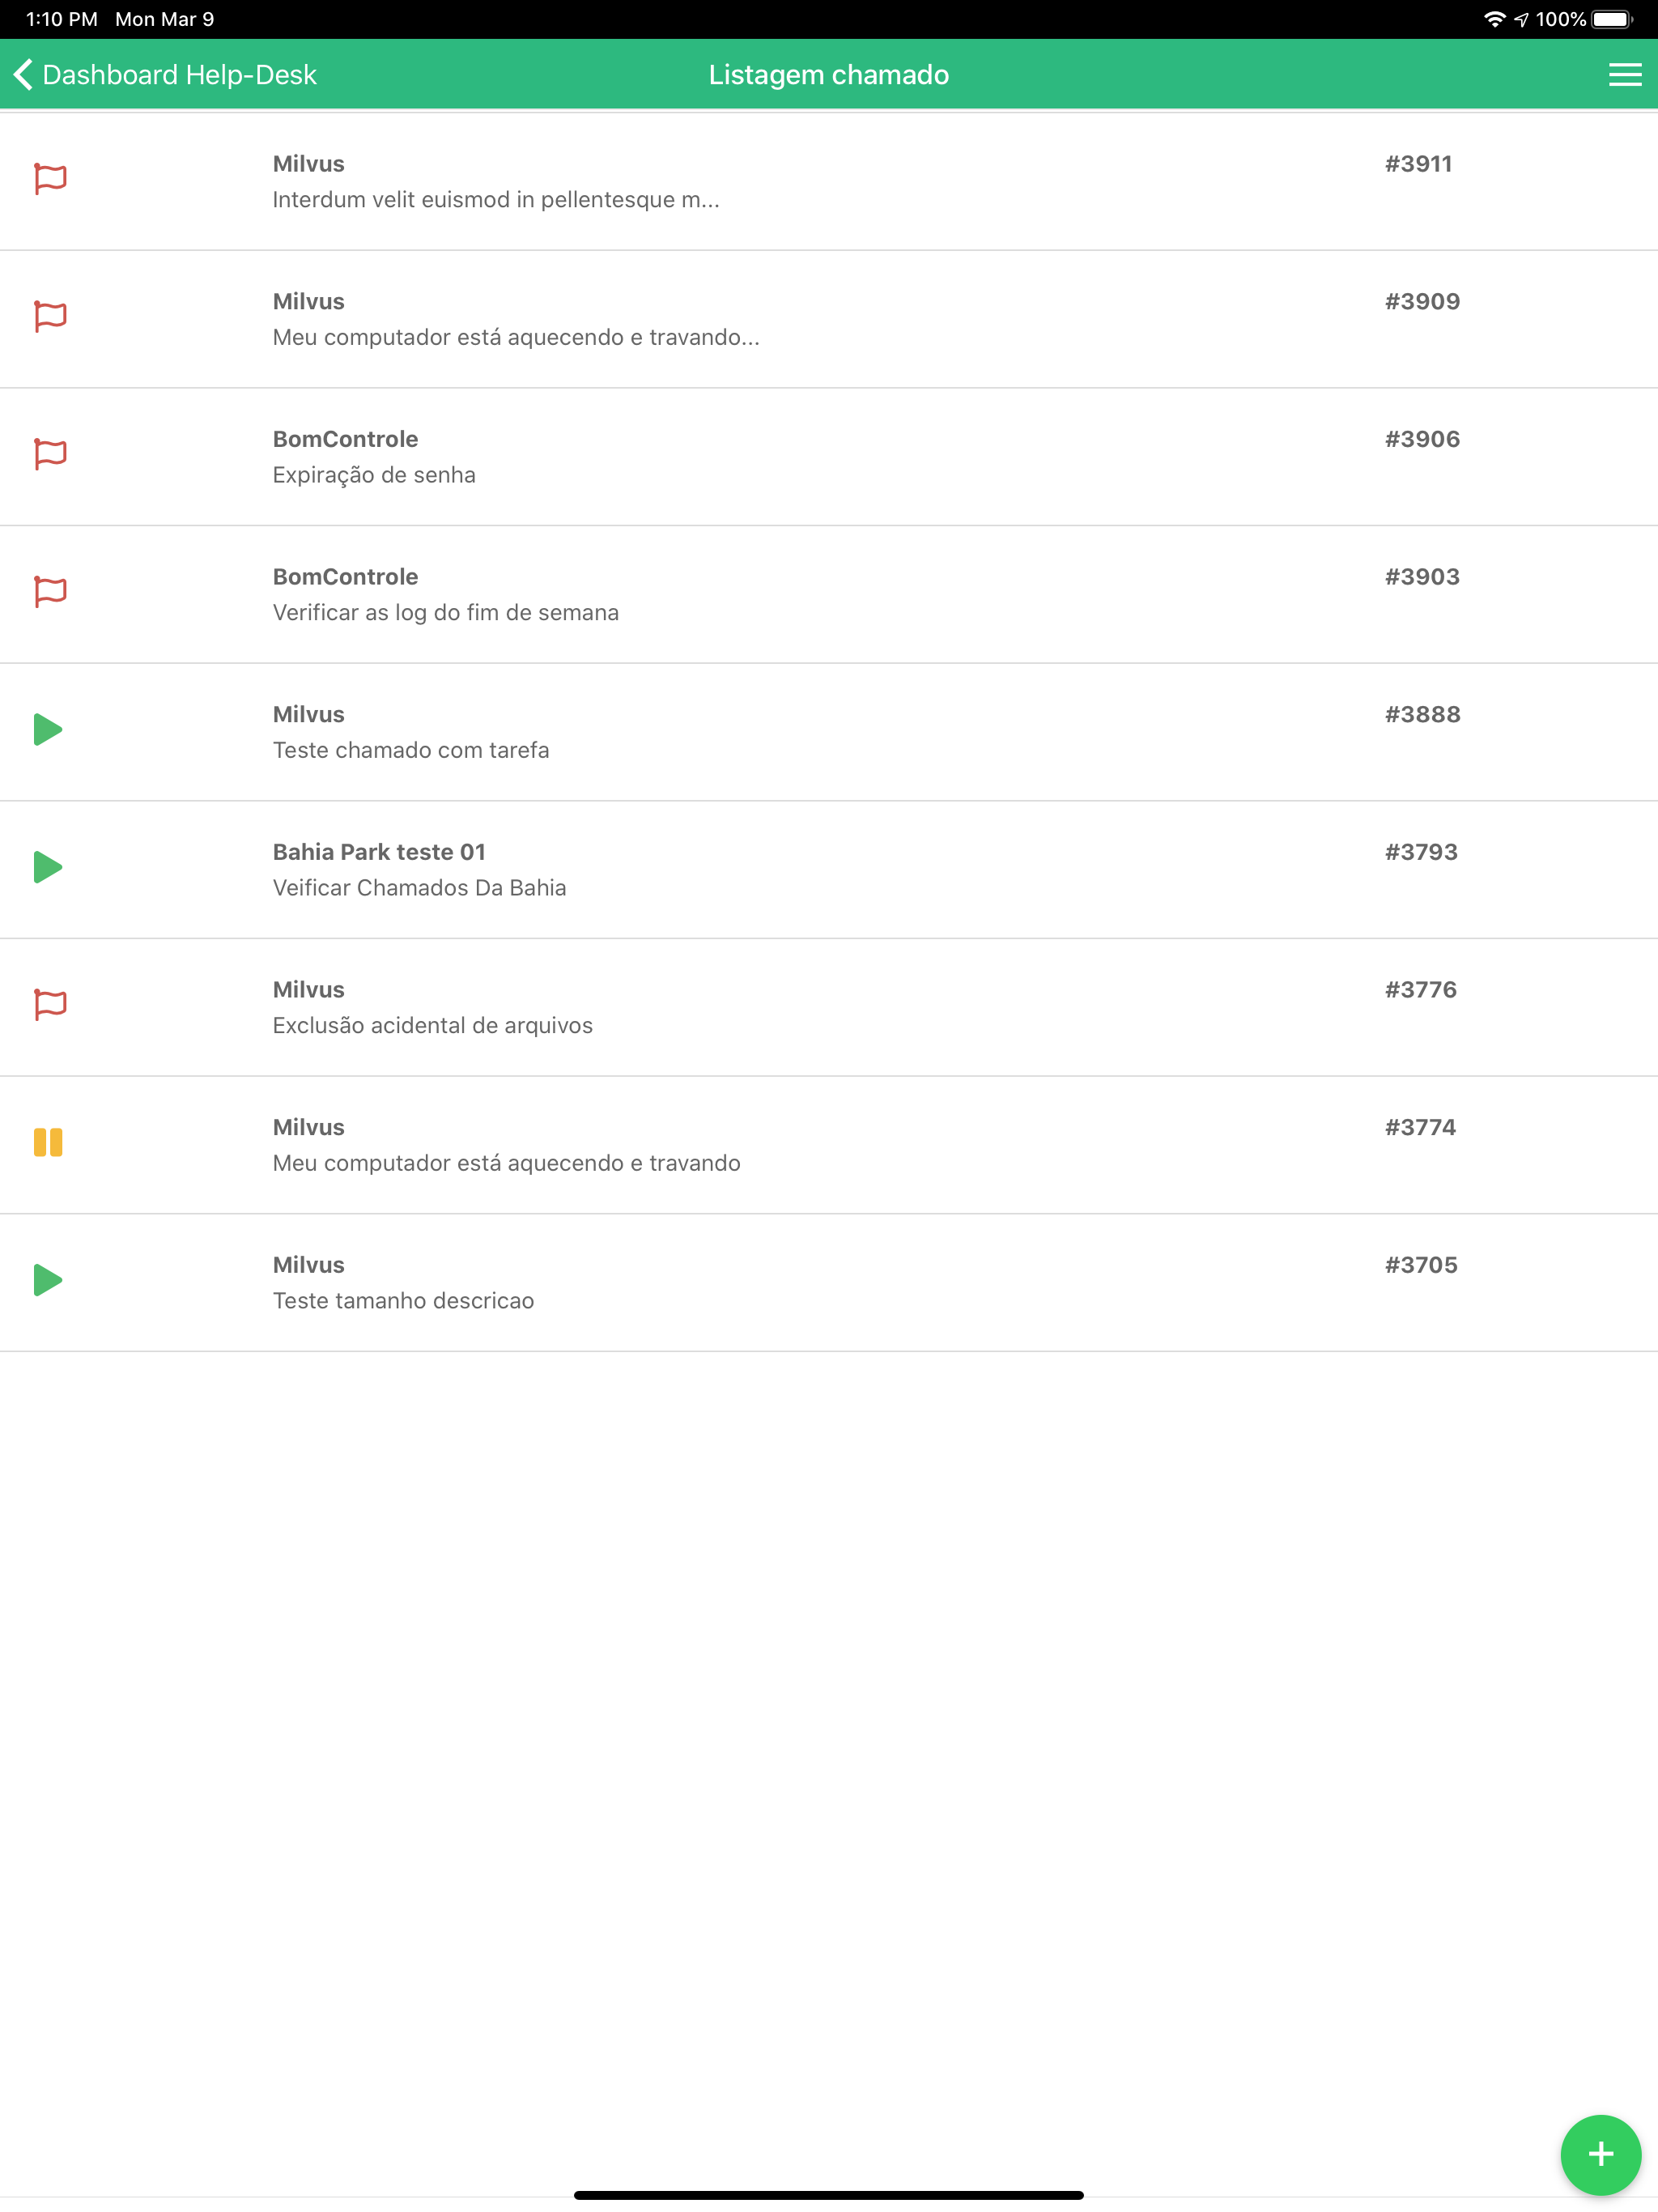The image size is (1658, 2212).
Task: Open 'Interdum velit euismod' ticket
Action: [x=829, y=182]
